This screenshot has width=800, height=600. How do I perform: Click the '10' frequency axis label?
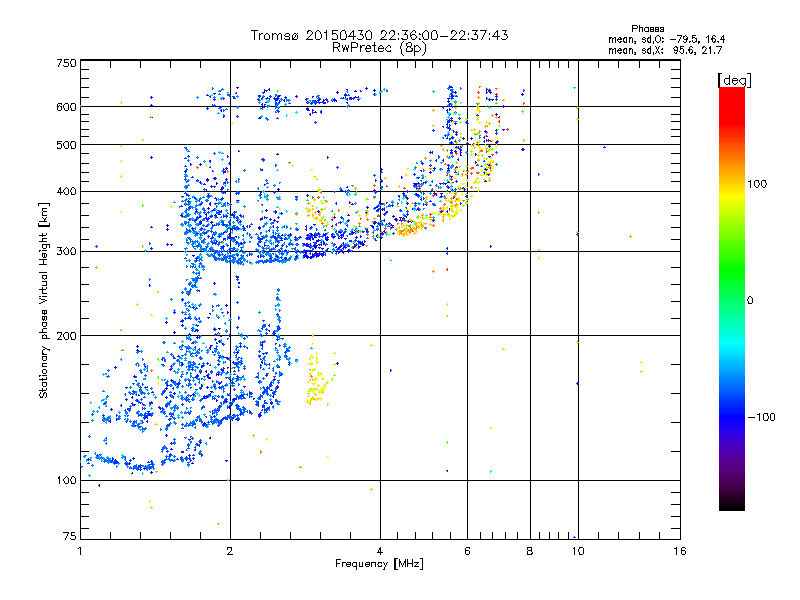click(578, 551)
